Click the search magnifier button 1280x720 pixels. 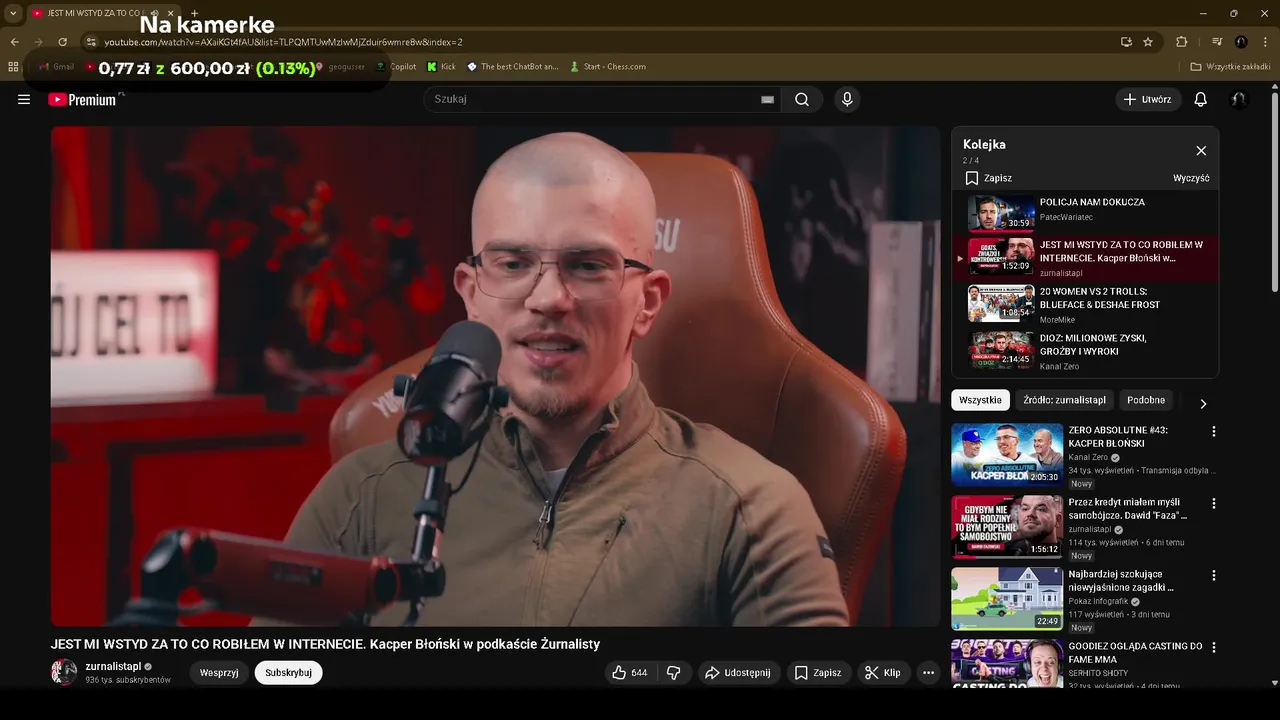(x=802, y=99)
